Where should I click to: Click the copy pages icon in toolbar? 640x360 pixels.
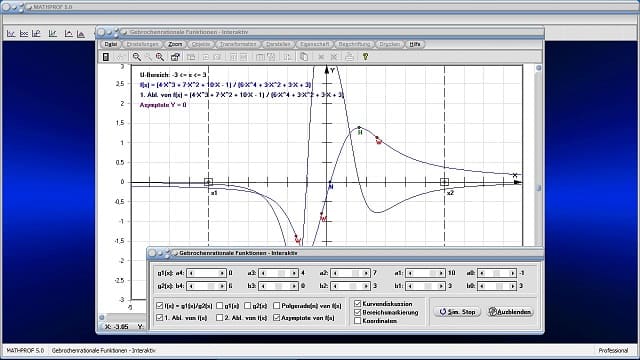tap(304, 57)
